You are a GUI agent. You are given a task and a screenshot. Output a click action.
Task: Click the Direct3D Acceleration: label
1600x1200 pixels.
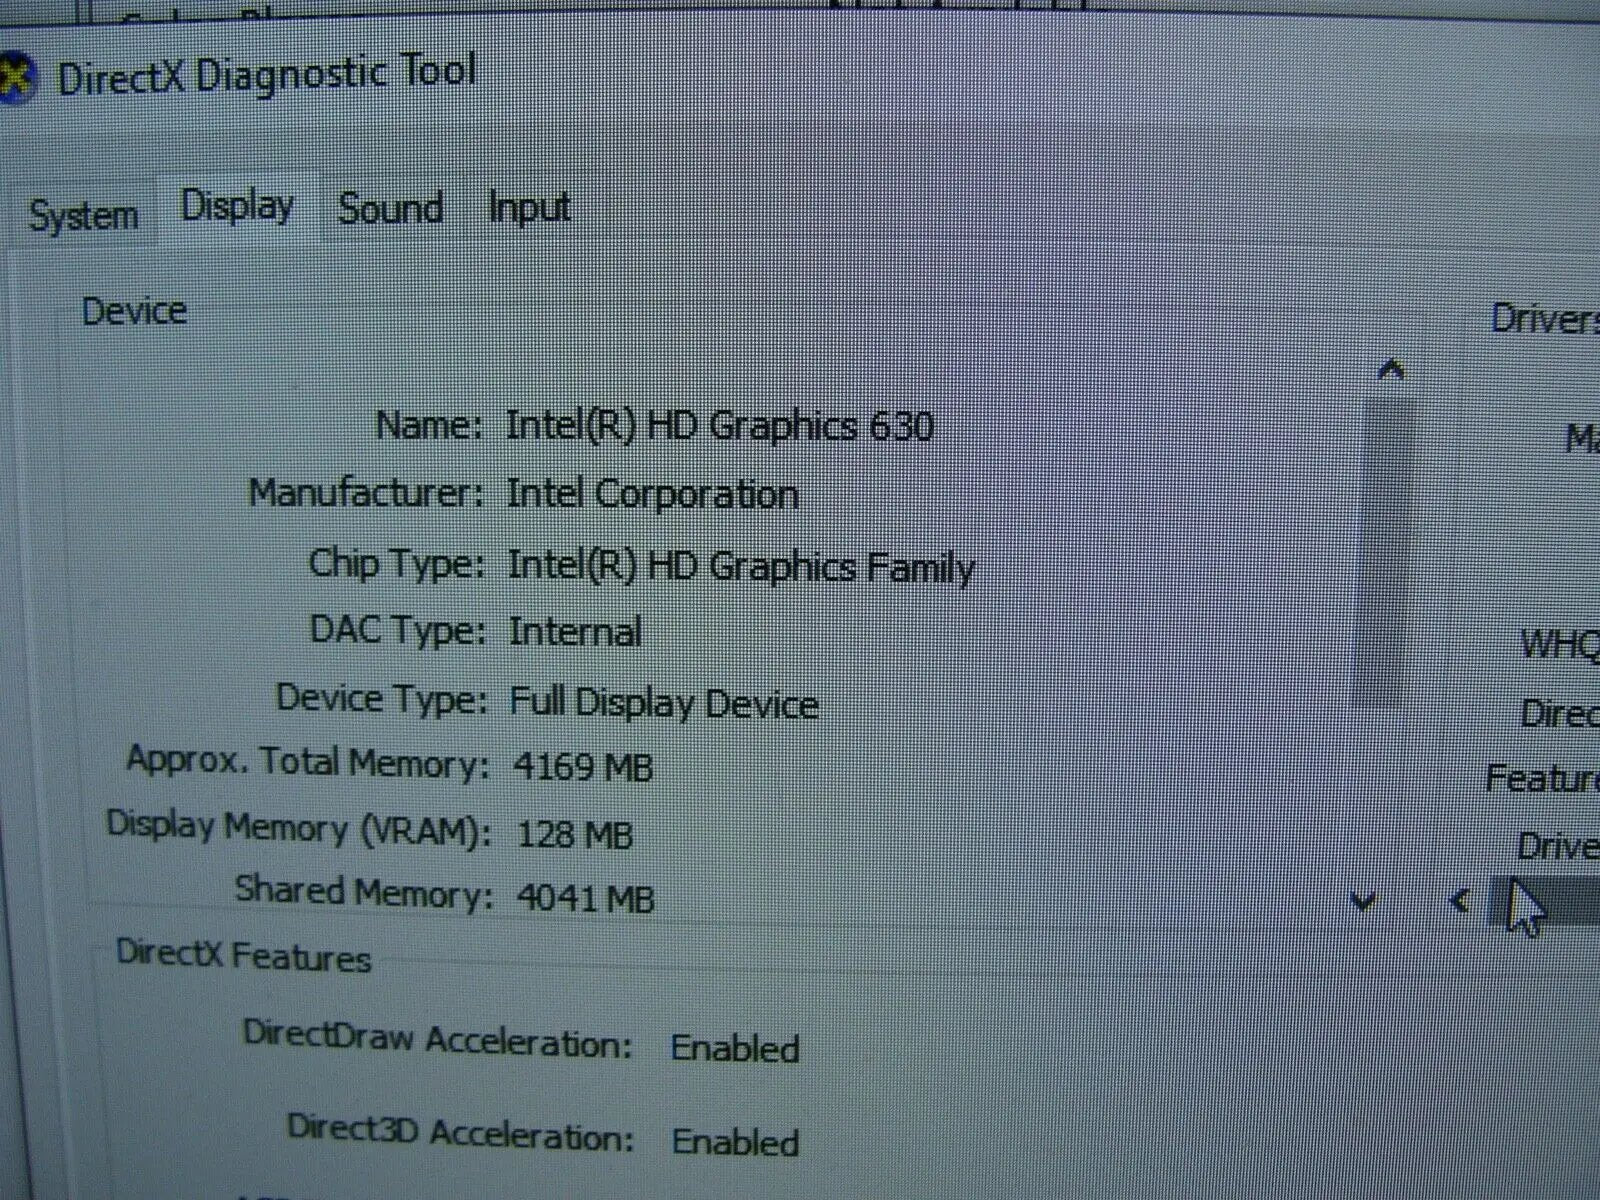(x=461, y=1132)
